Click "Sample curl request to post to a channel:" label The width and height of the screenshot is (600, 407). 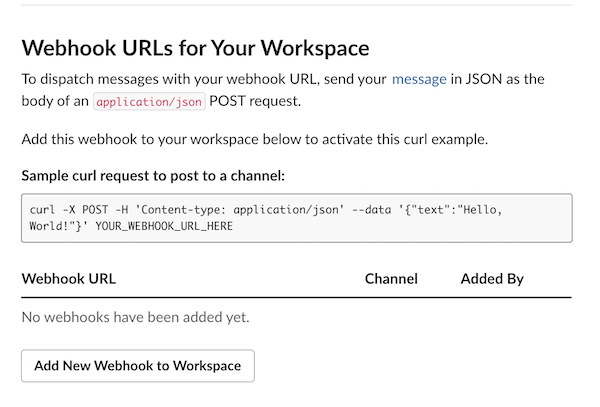coord(153,176)
